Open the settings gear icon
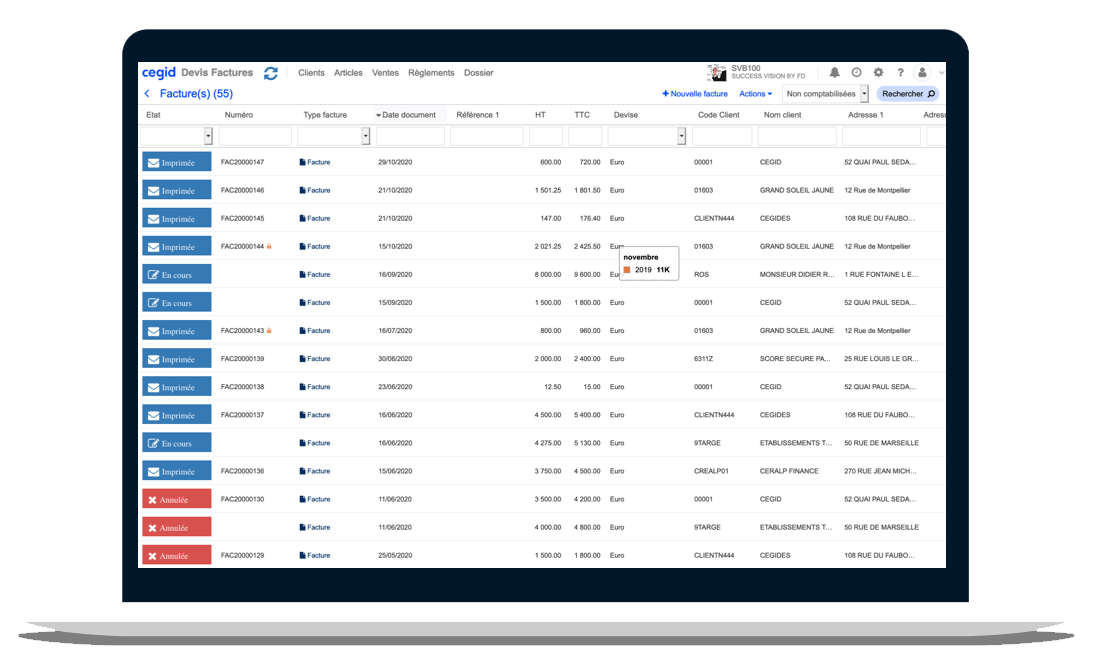1095x672 pixels. point(878,72)
